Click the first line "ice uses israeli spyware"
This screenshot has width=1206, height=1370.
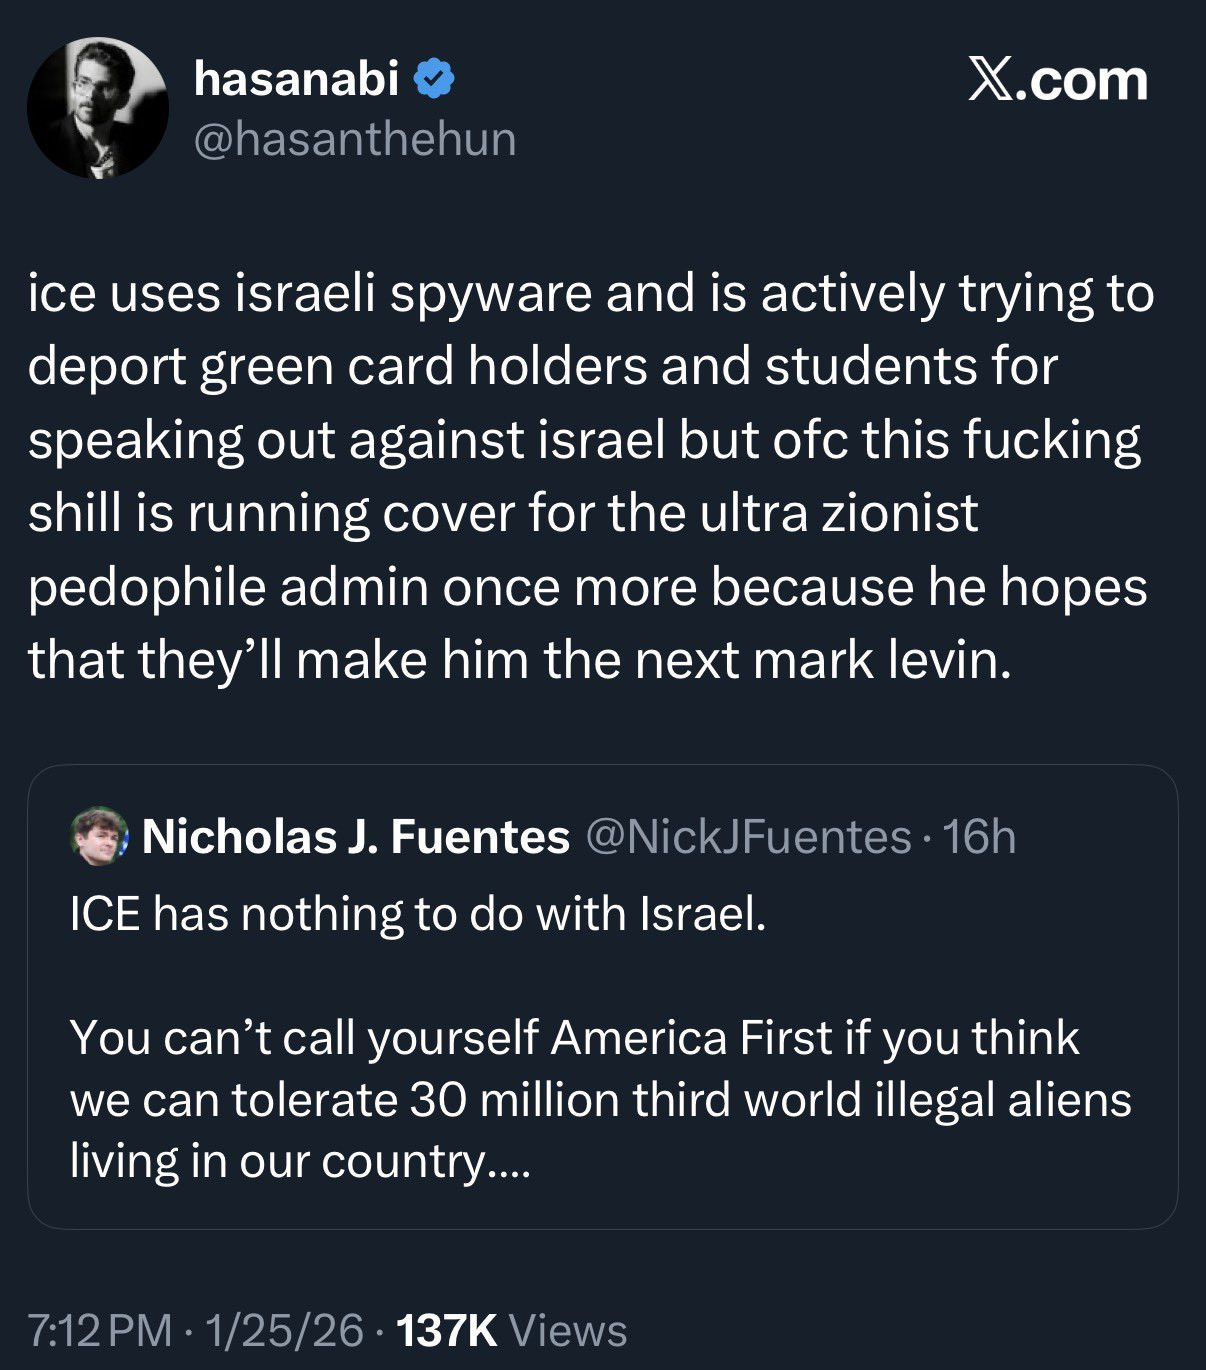point(310,294)
